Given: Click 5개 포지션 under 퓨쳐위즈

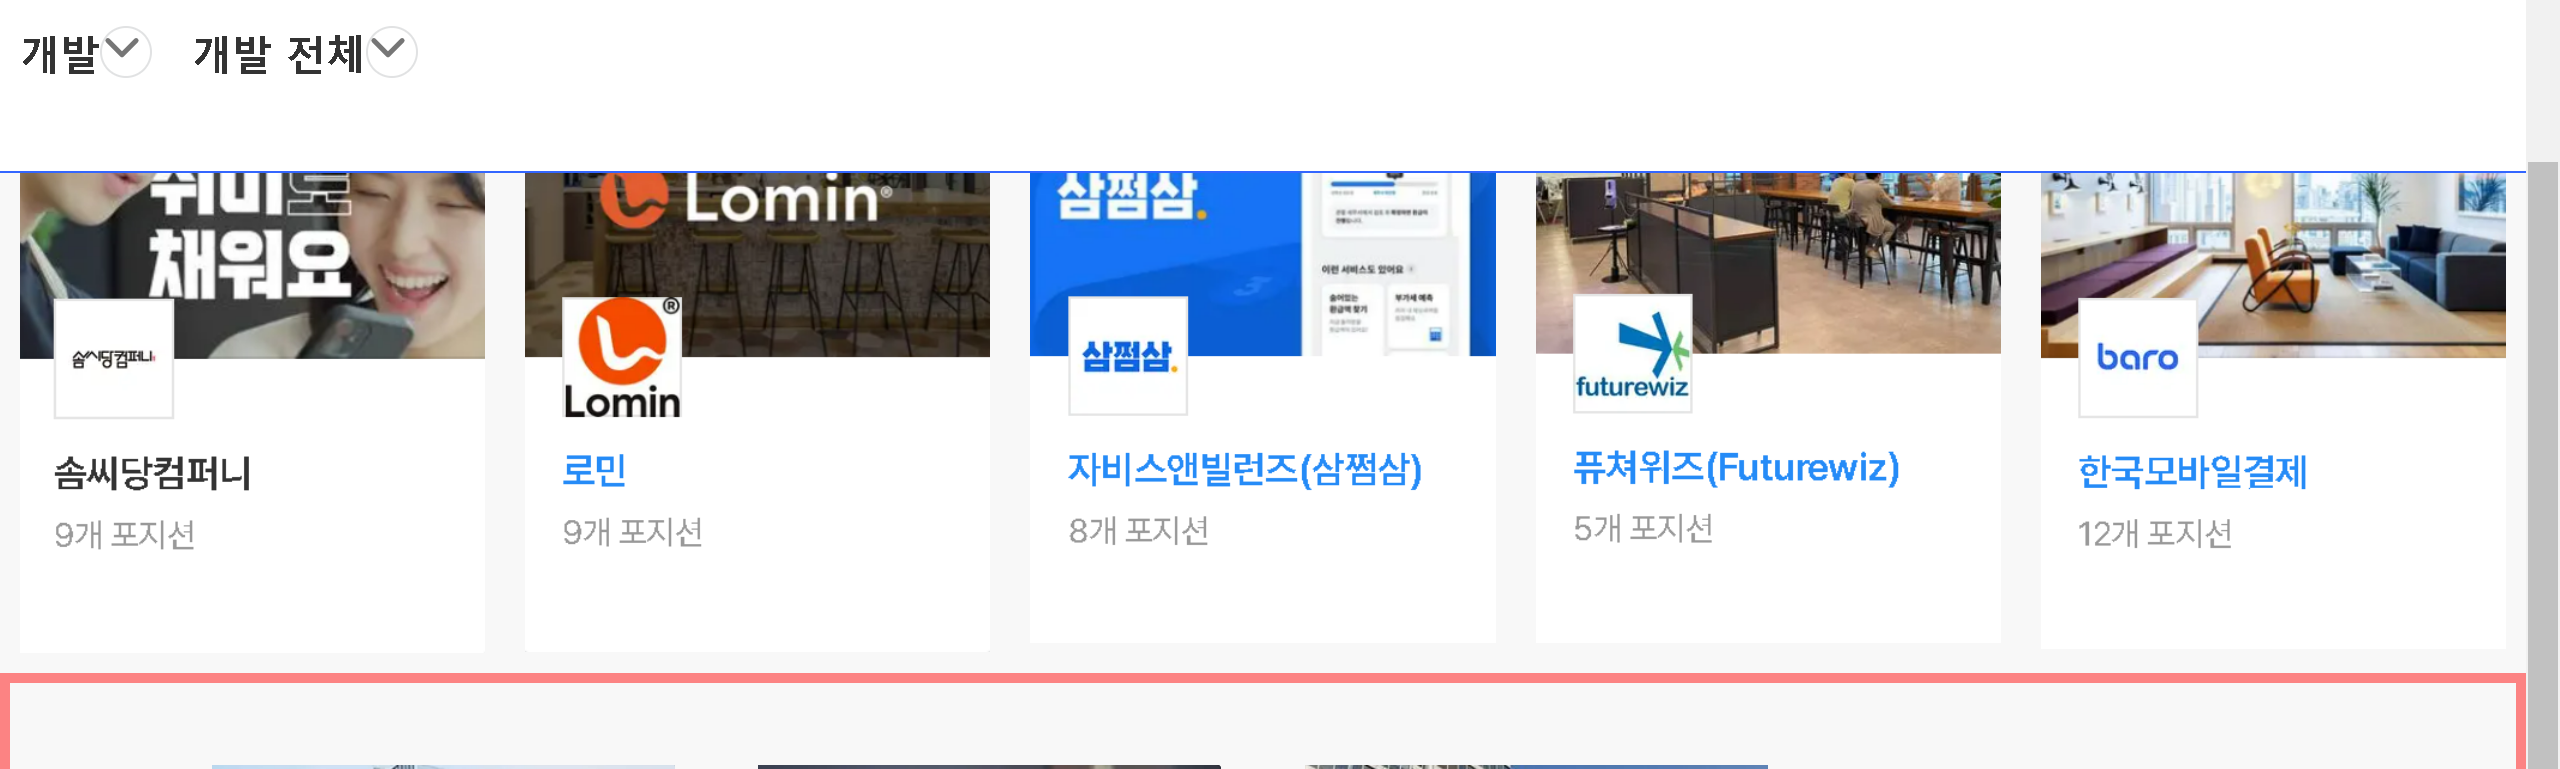Looking at the screenshot, I should (1643, 528).
